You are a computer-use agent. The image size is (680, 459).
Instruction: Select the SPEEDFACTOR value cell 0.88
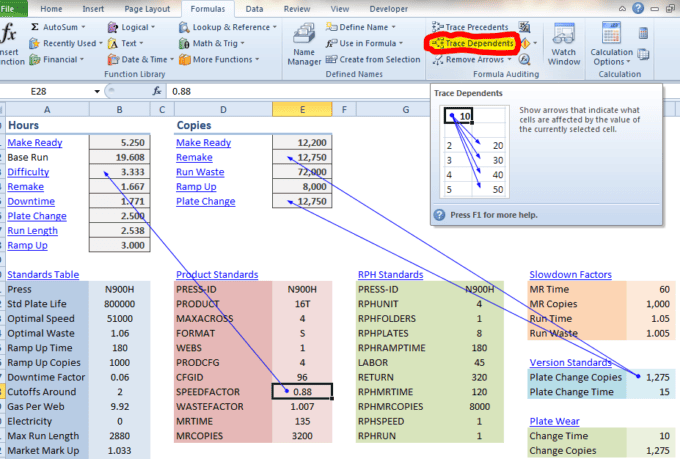pos(302,392)
